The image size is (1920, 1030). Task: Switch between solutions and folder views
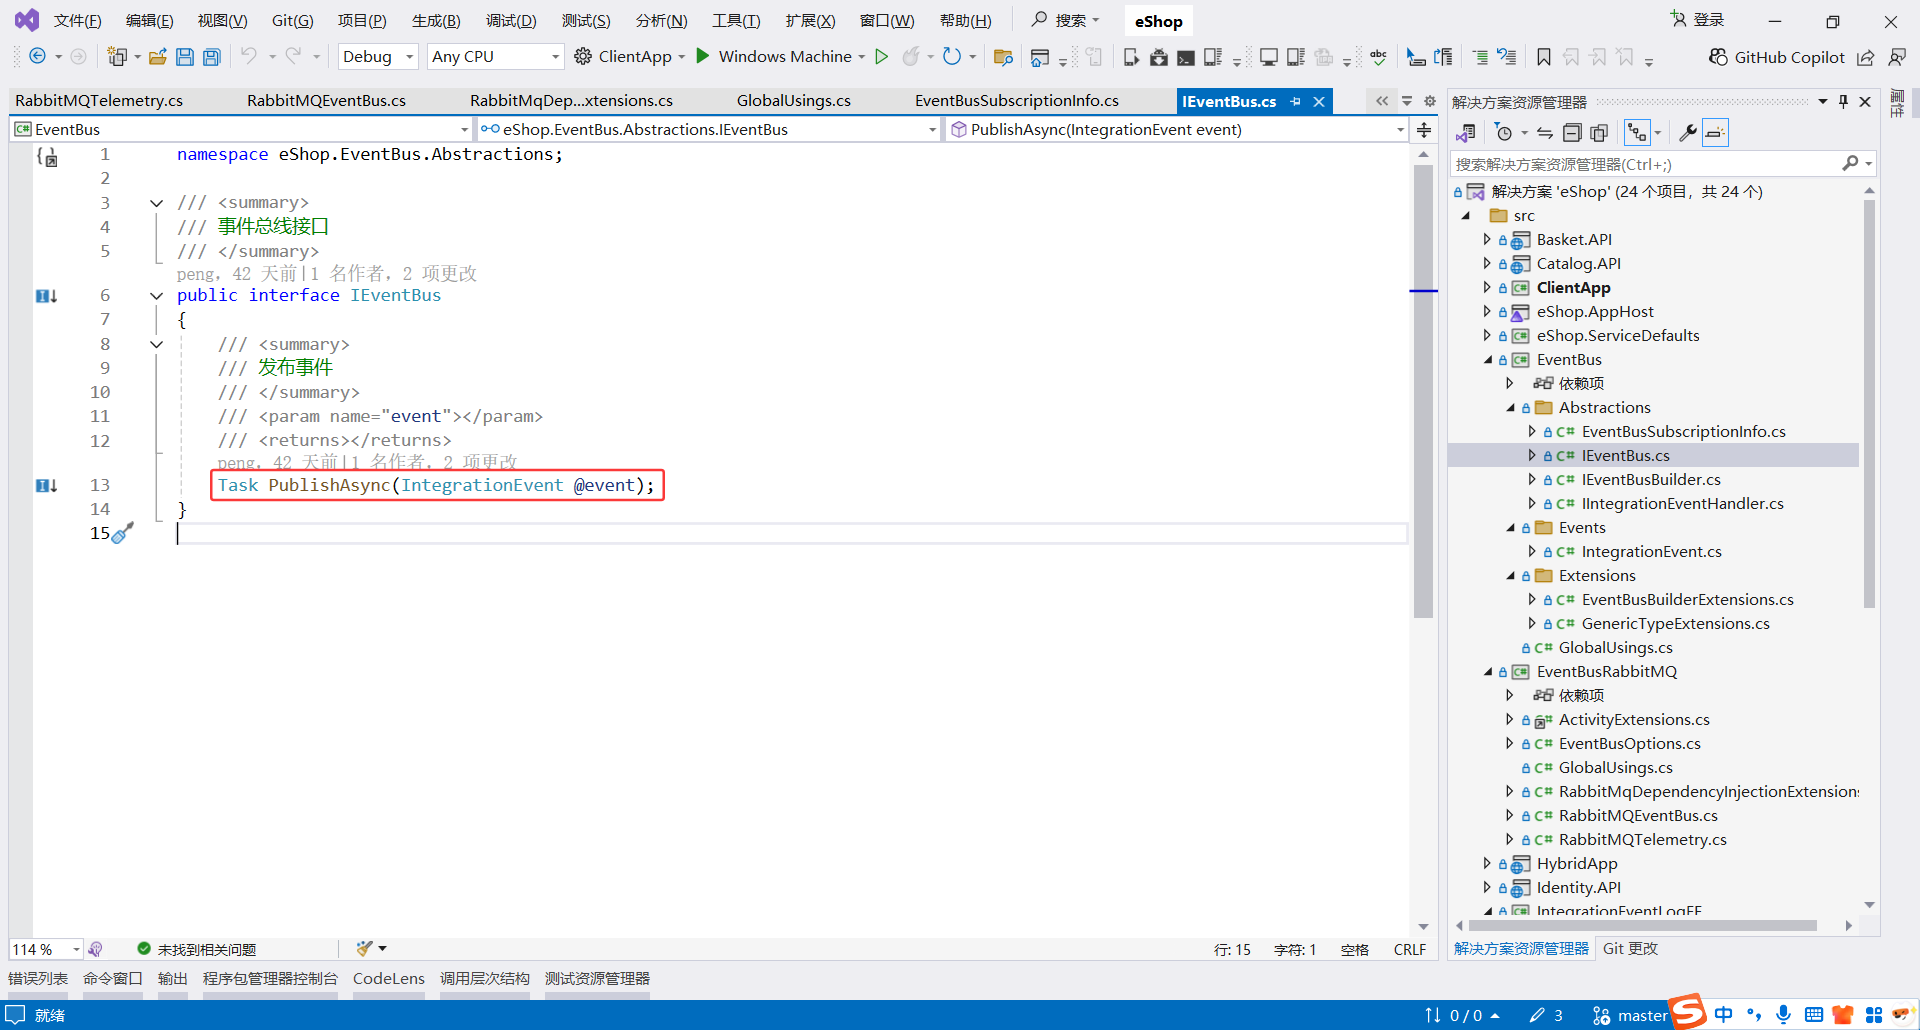(1466, 133)
